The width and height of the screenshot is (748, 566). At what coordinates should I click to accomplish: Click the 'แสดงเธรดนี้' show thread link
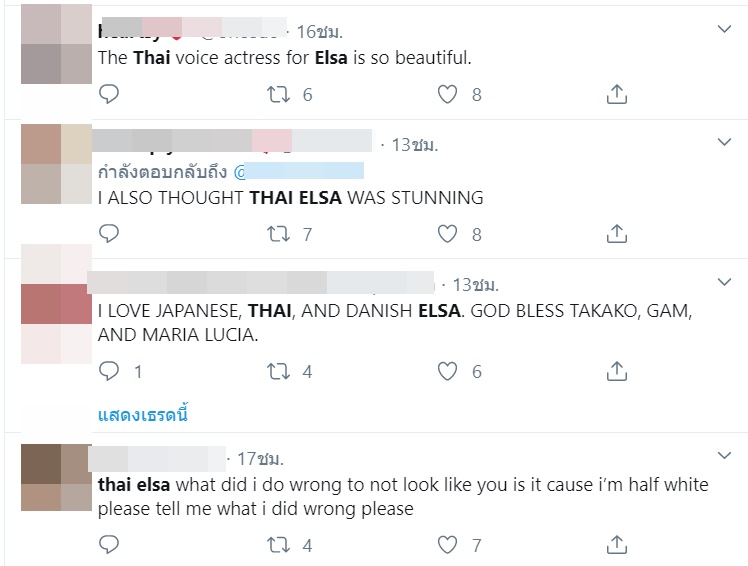click(x=143, y=413)
